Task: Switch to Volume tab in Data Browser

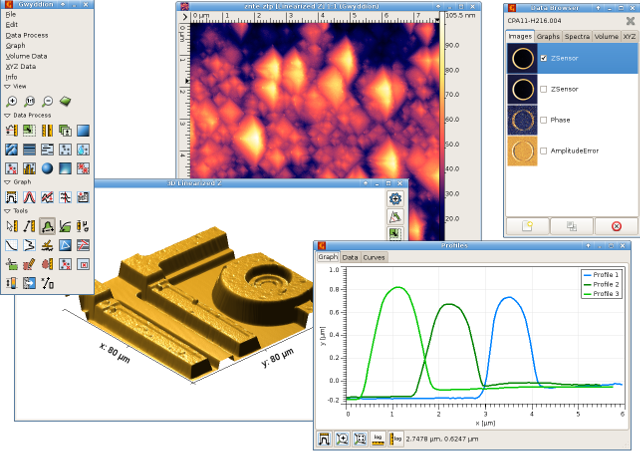Action: 606,36
